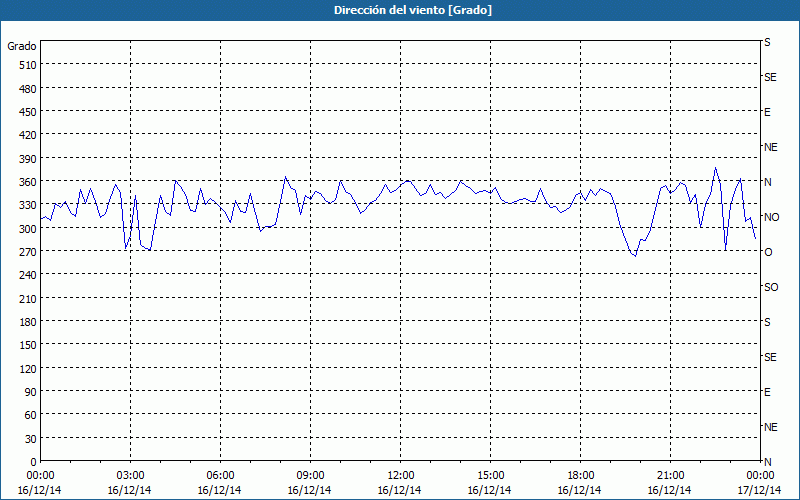800x500 pixels.
Task: Pick the 150 tick label on the left axis
Action: point(28,345)
